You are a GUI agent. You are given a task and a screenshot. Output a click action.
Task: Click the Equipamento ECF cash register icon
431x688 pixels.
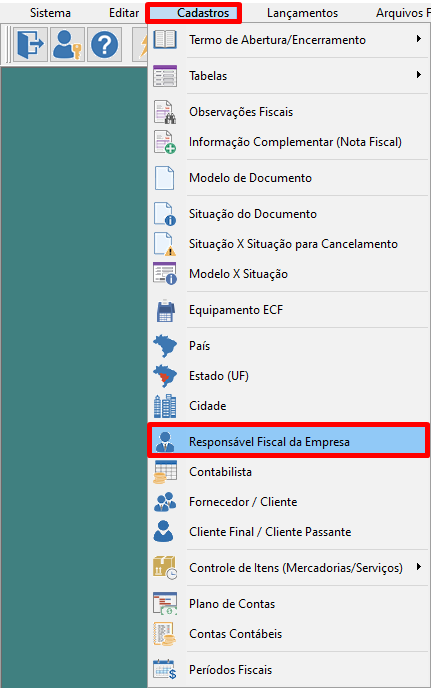point(165,310)
